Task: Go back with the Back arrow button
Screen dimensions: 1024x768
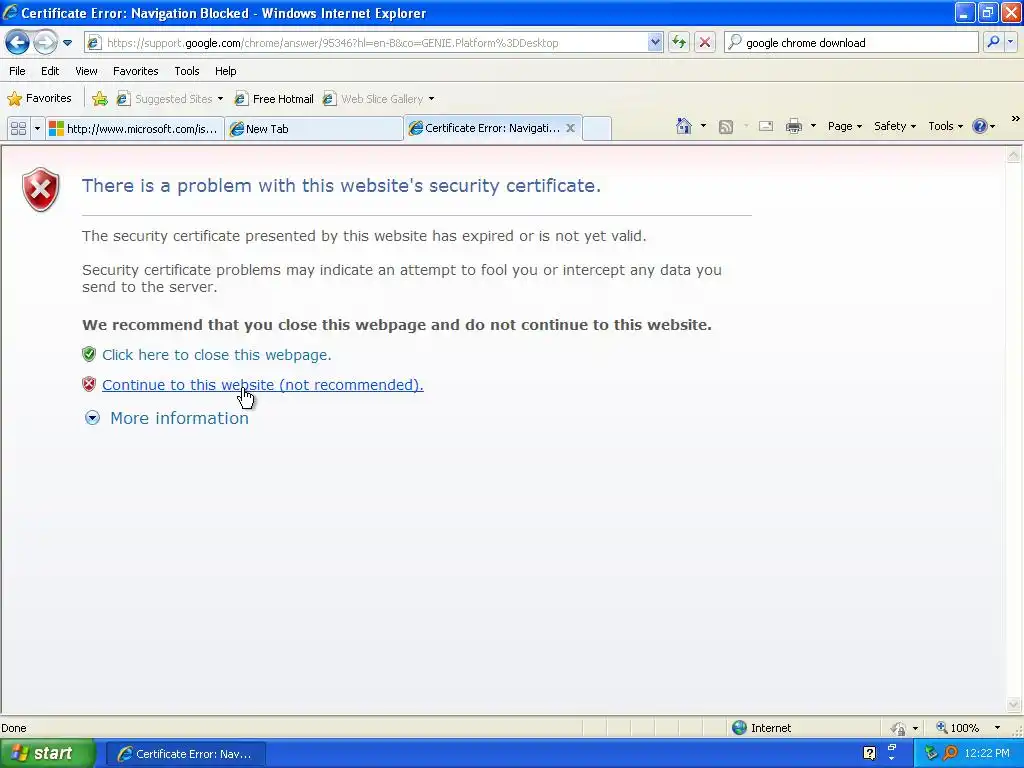Action: click(17, 42)
